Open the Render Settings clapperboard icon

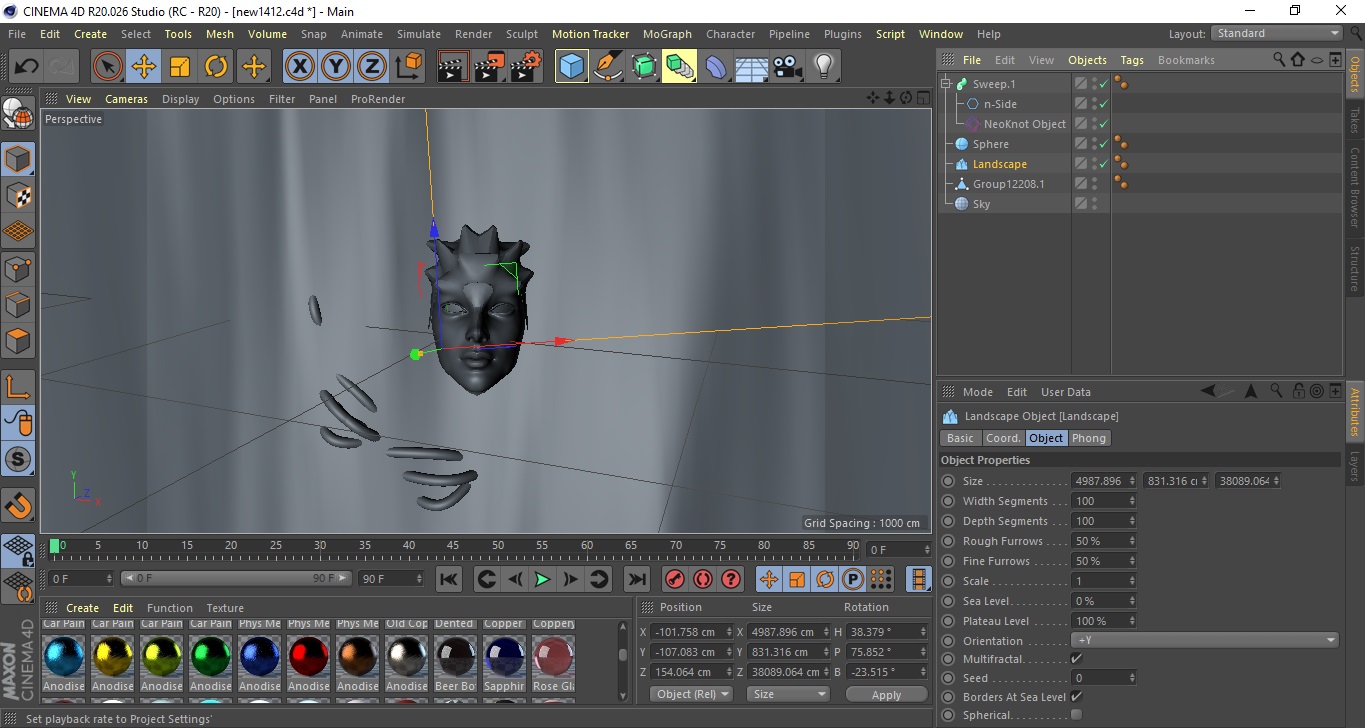tap(526, 67)
